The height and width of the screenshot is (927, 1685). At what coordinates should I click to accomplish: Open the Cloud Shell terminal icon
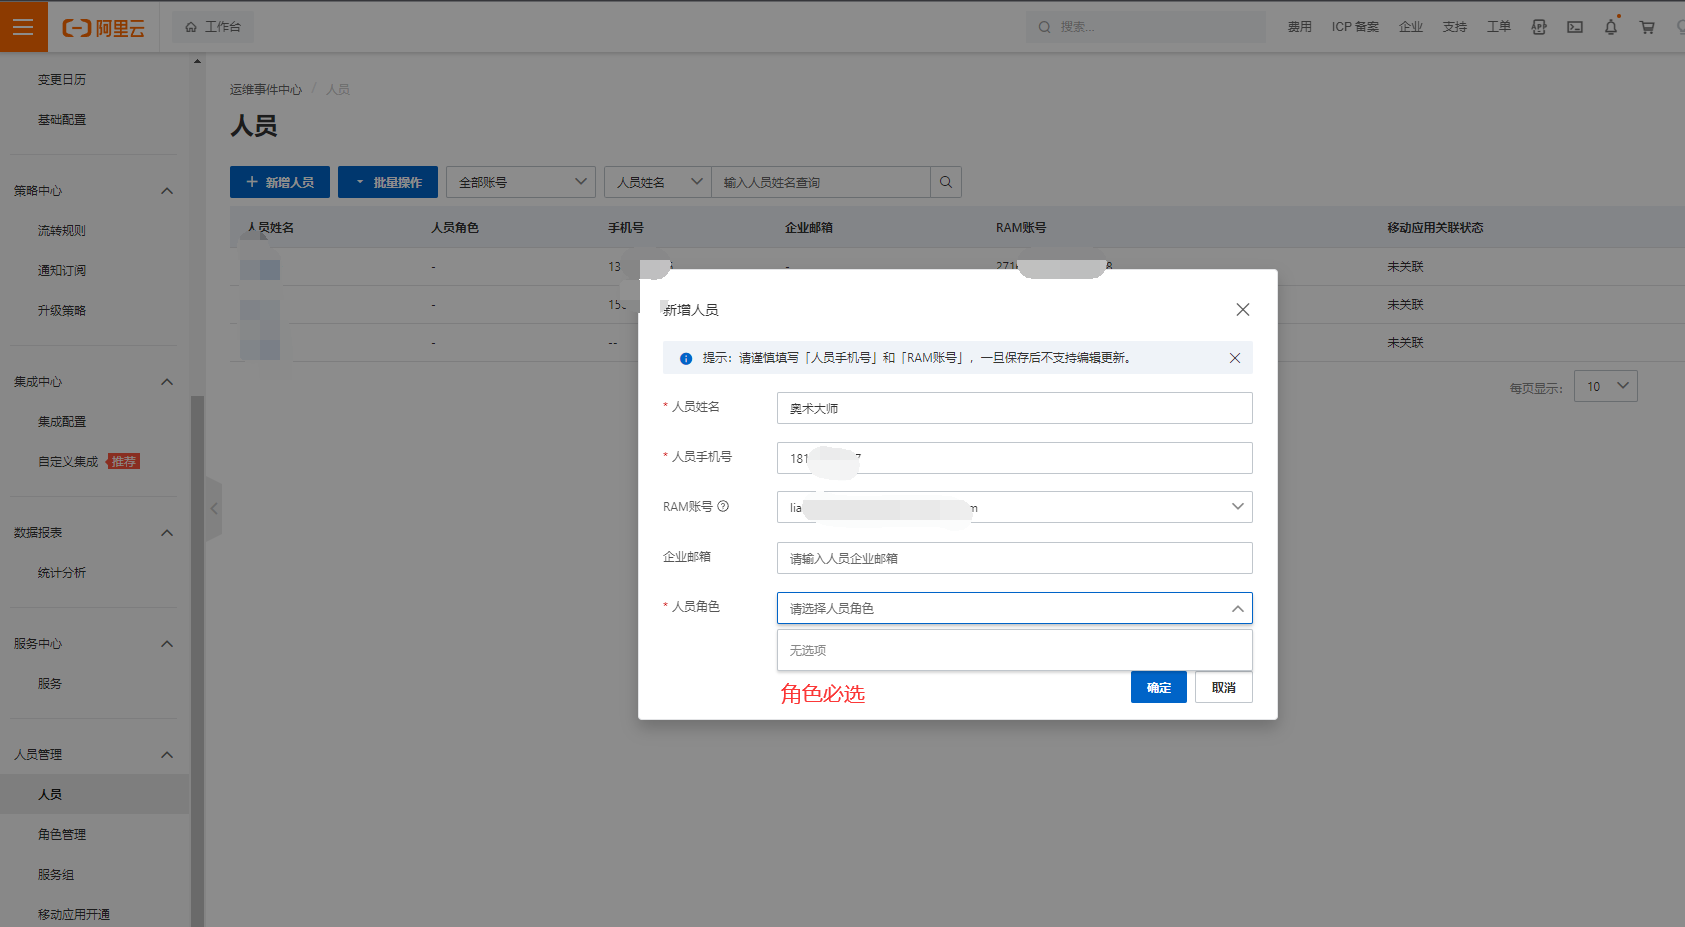[1575, 27]
